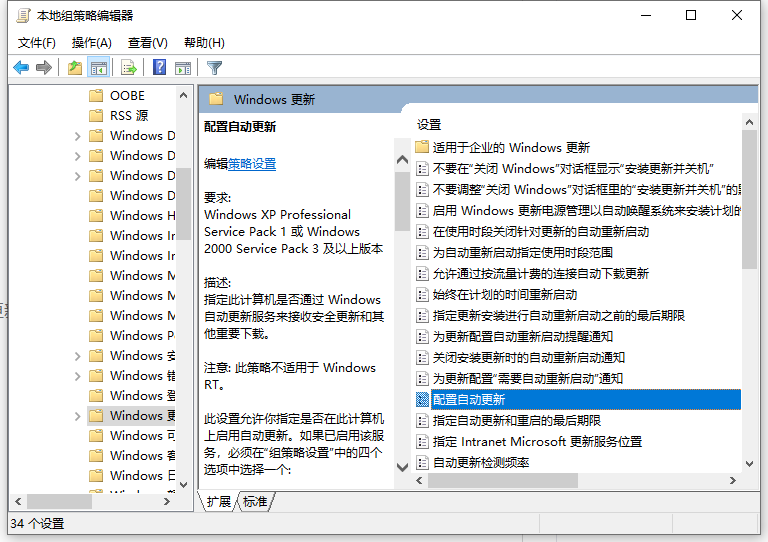768x542 pixels.
Task: Select 启用 Windows 更新电源管理 setting
Action: coord(586,211)
